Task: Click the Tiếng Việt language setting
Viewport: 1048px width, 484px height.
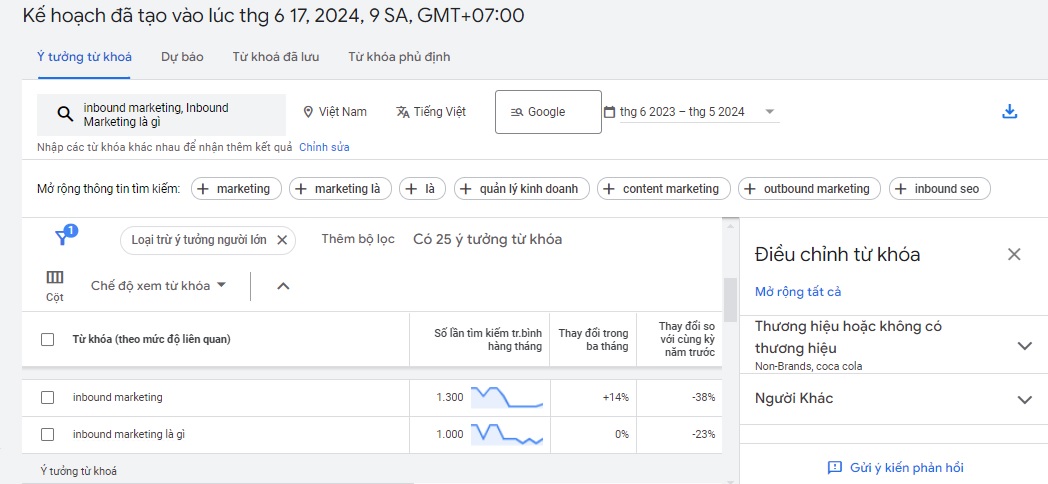Action: [431, 112]
